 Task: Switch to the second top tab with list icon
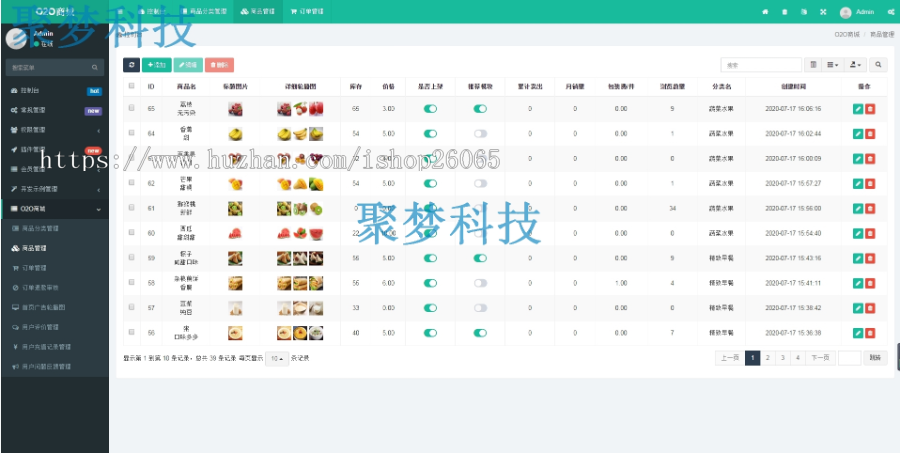pyautogui.click(x=204, y=11)
